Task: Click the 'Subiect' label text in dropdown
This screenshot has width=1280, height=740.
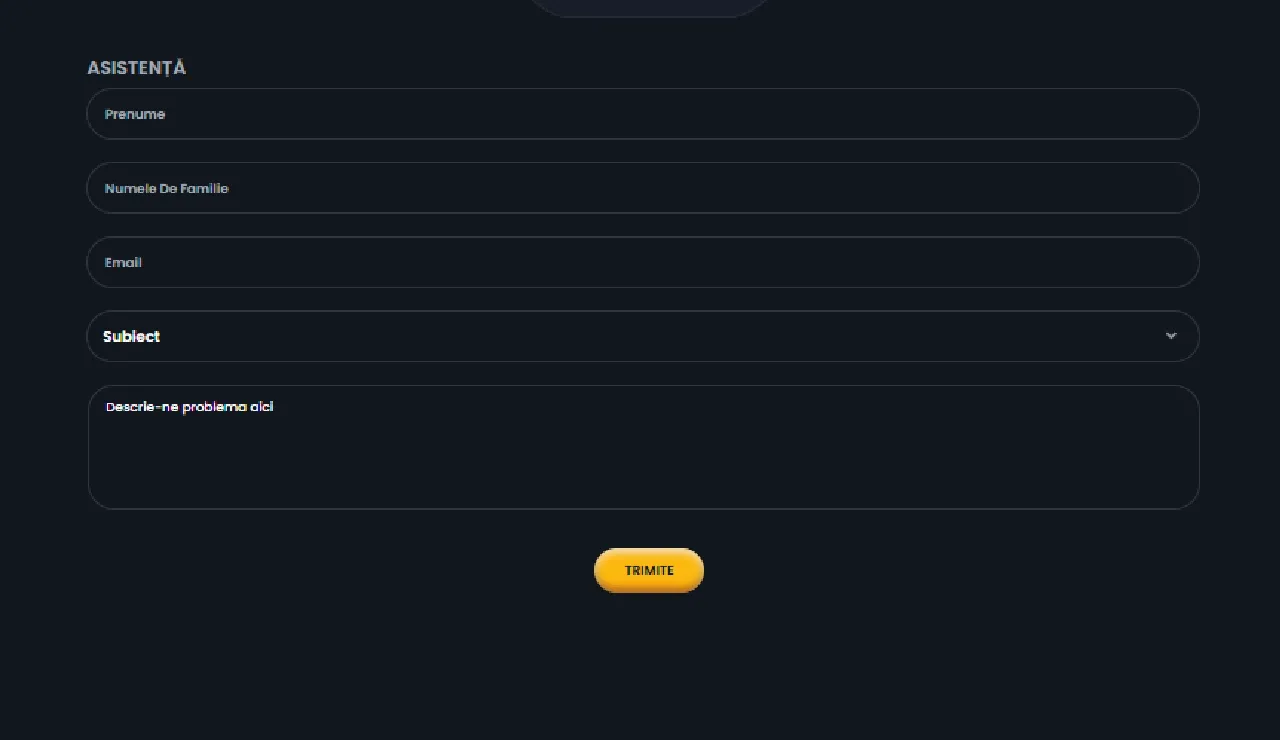Action: pos(131,337)
